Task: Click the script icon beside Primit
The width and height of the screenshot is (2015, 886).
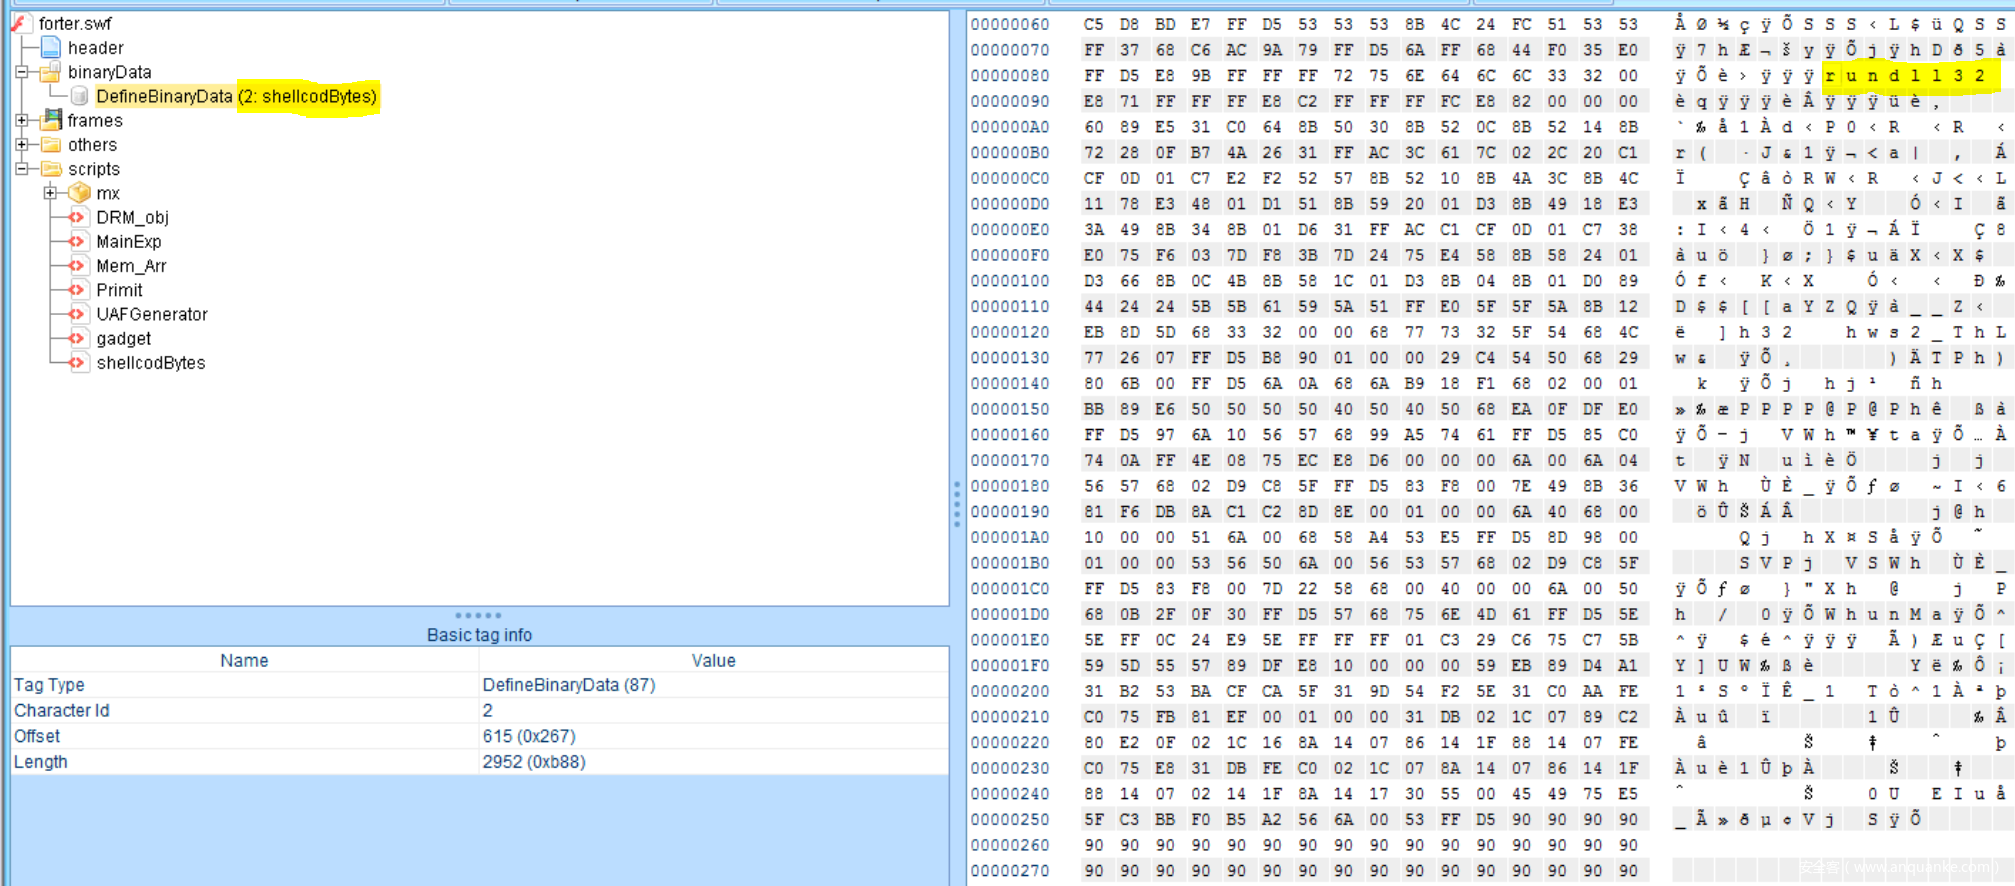Action: tap(77, 290)
